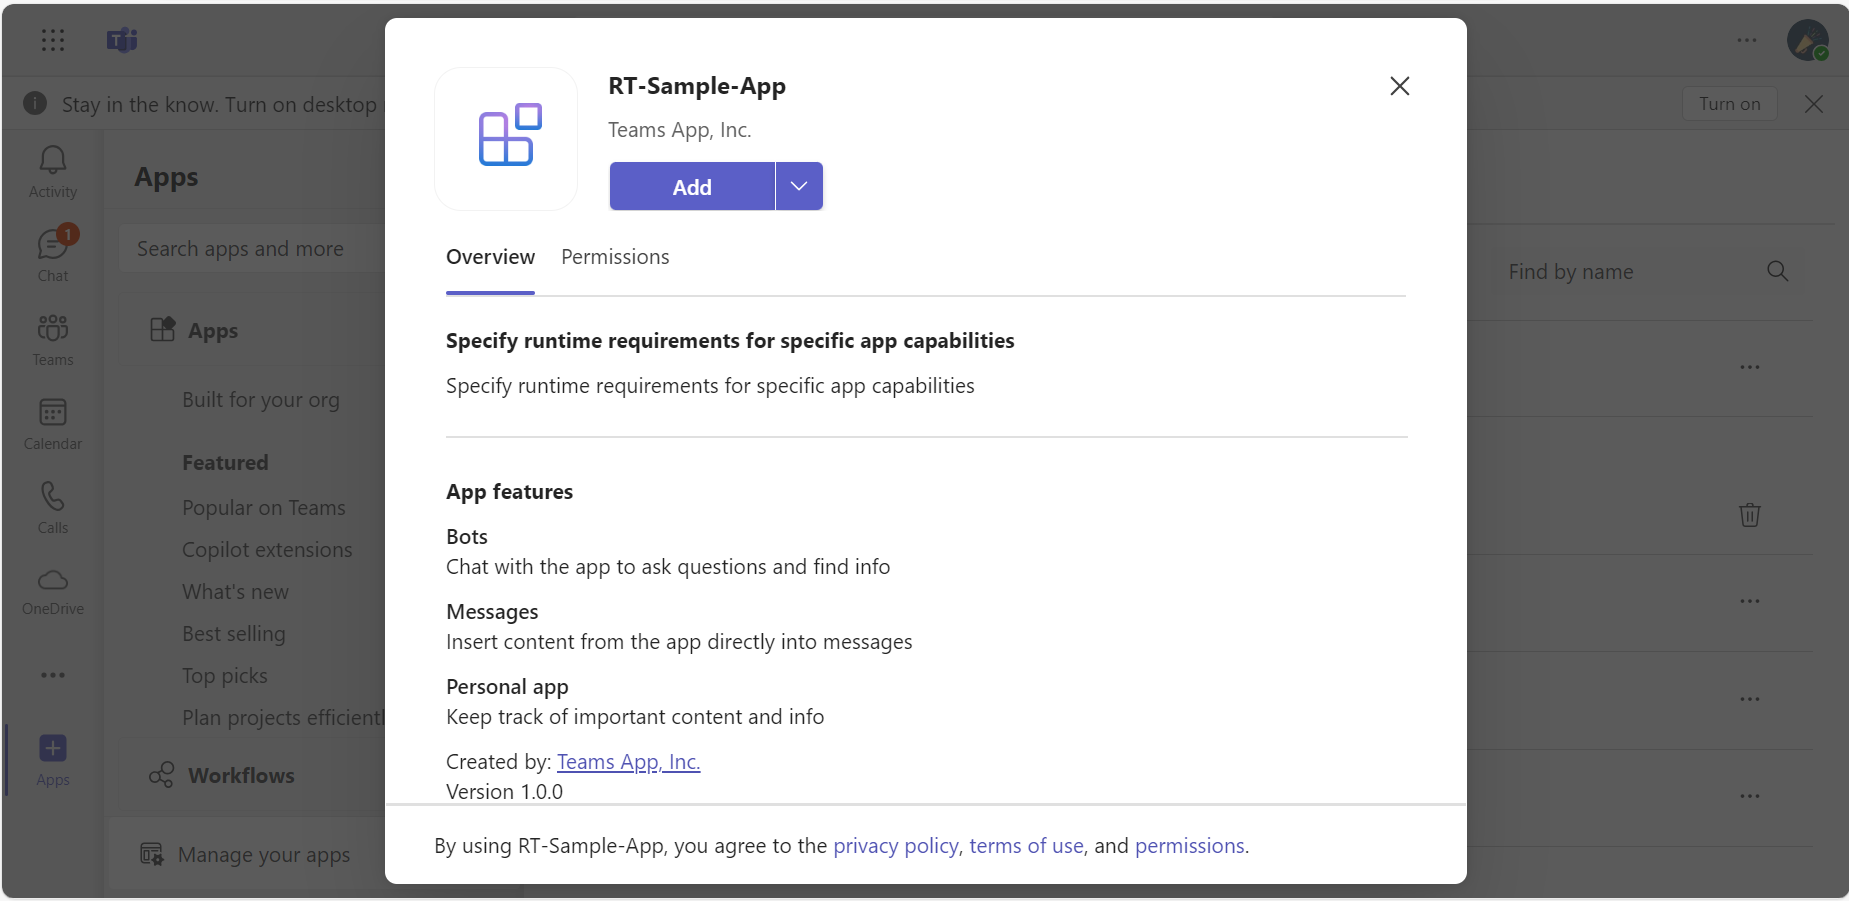
Task: Open the Calls phone icon
Action: (x=53, y=508)
